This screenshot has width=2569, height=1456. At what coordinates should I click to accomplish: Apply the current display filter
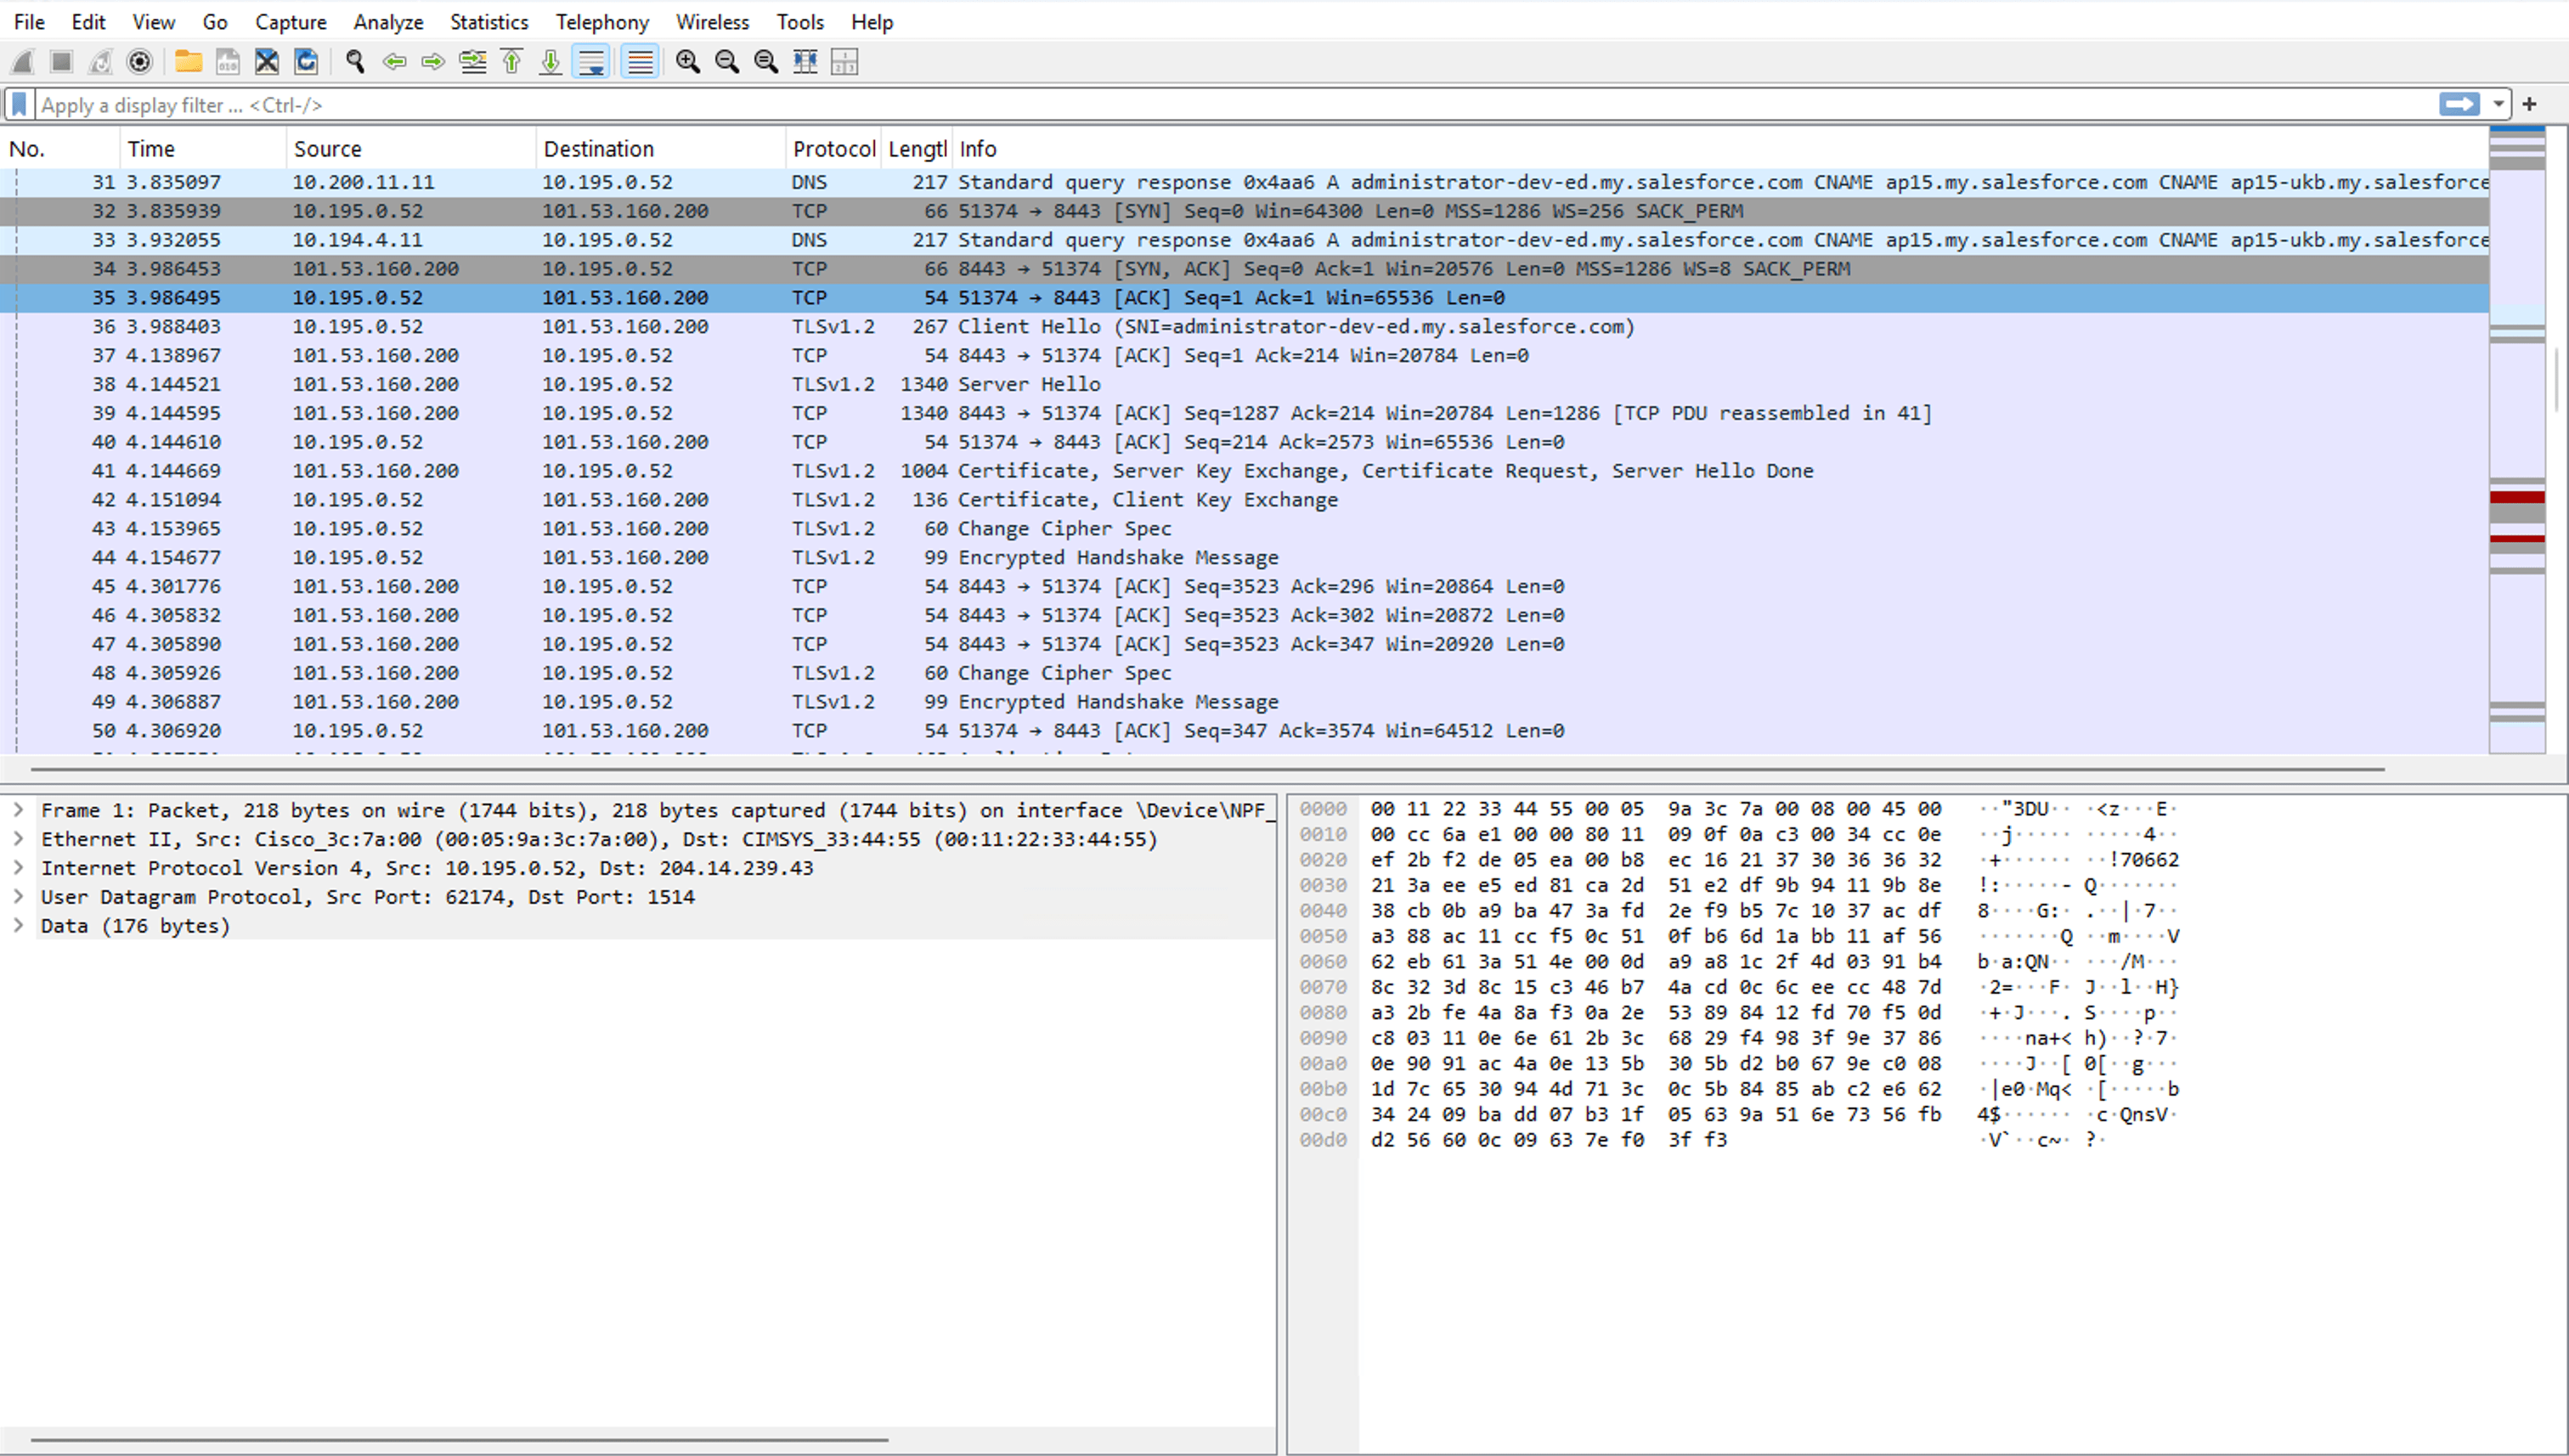click(x=2461, y=104)
